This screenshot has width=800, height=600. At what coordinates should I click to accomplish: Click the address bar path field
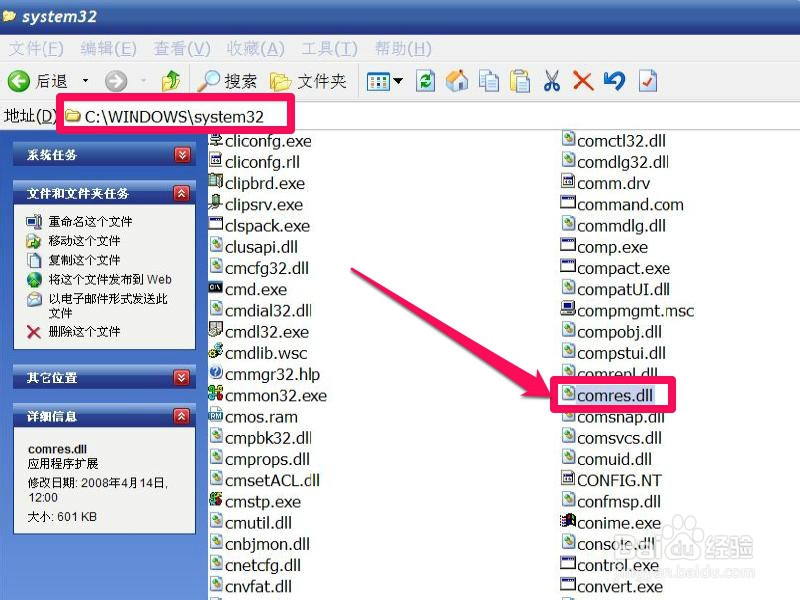point(429,116)
